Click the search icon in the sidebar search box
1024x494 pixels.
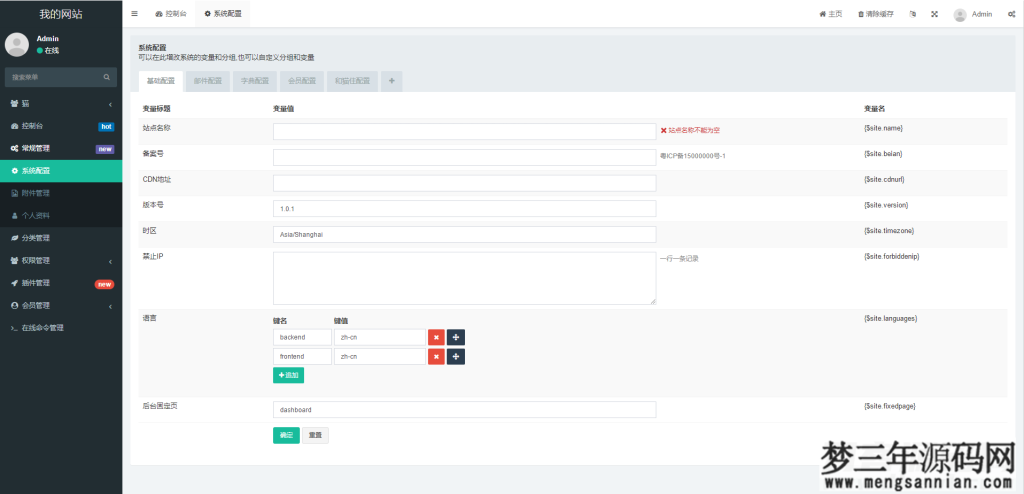click(107, 76)
